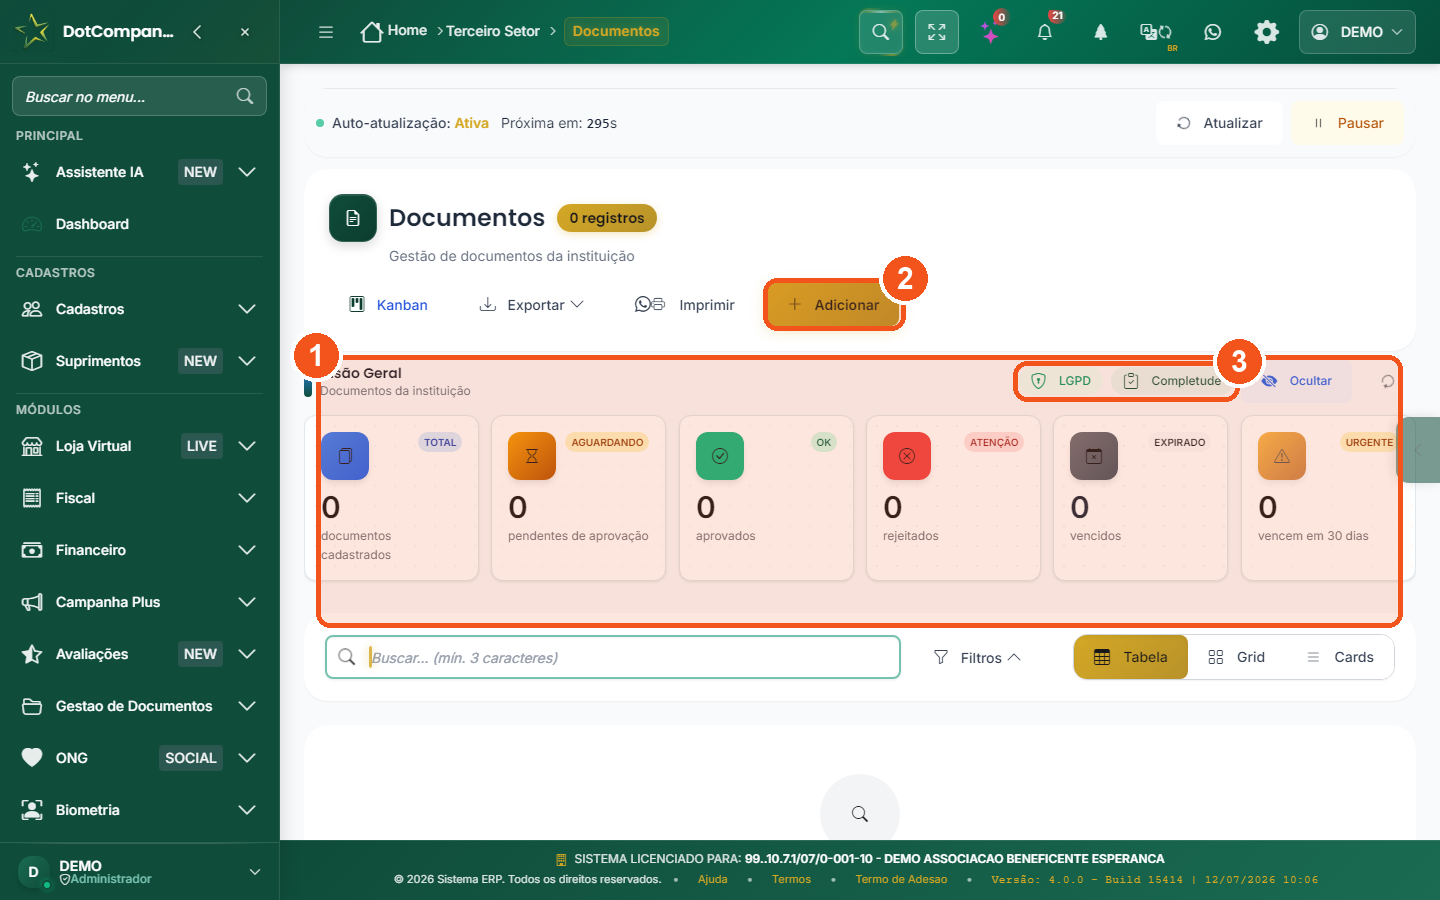Open the Ajuda link in footer
Viewport: 1440px width, 900px height.
(x=713, y=880)
